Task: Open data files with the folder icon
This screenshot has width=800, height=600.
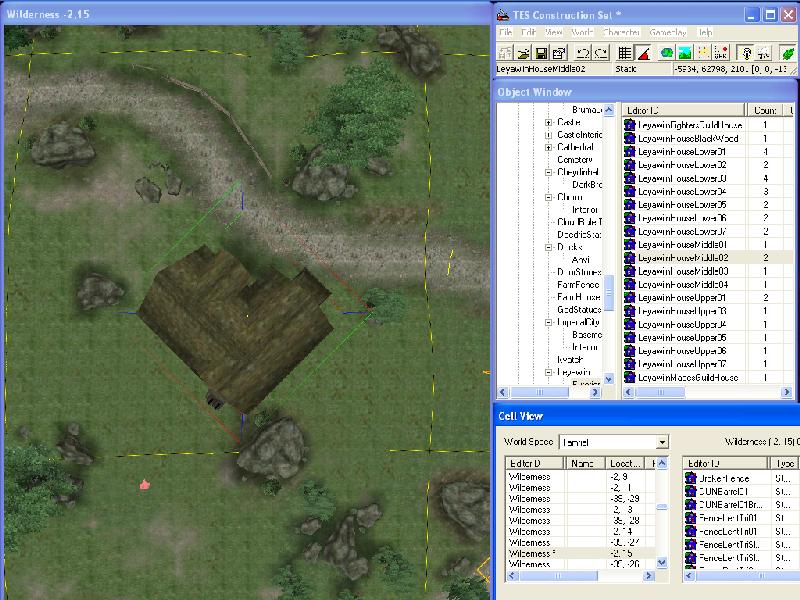Action: (523, 53)
